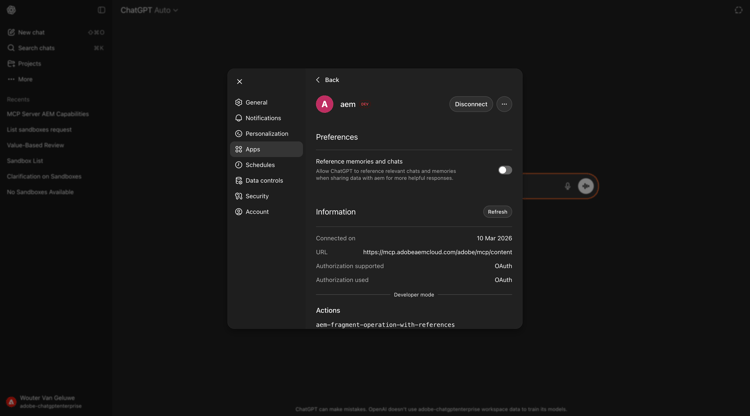Click the New chat pencil icon
The width and height of the screenshot is (750, 416).
coord(11,33)
